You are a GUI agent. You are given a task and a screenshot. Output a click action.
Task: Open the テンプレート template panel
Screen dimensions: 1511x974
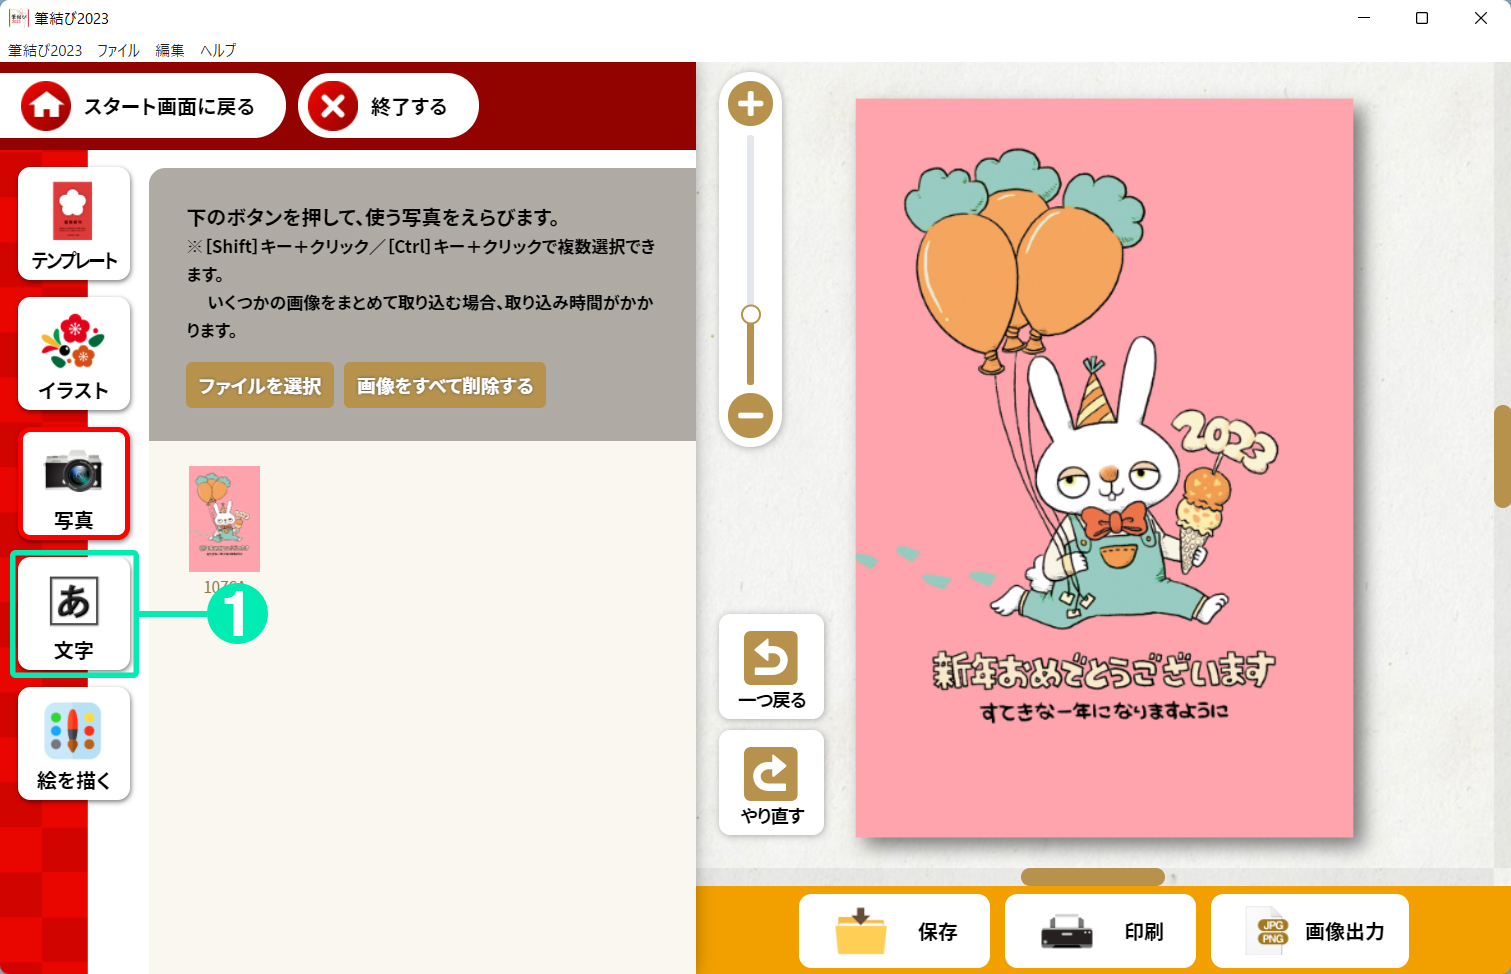[74, 223]
